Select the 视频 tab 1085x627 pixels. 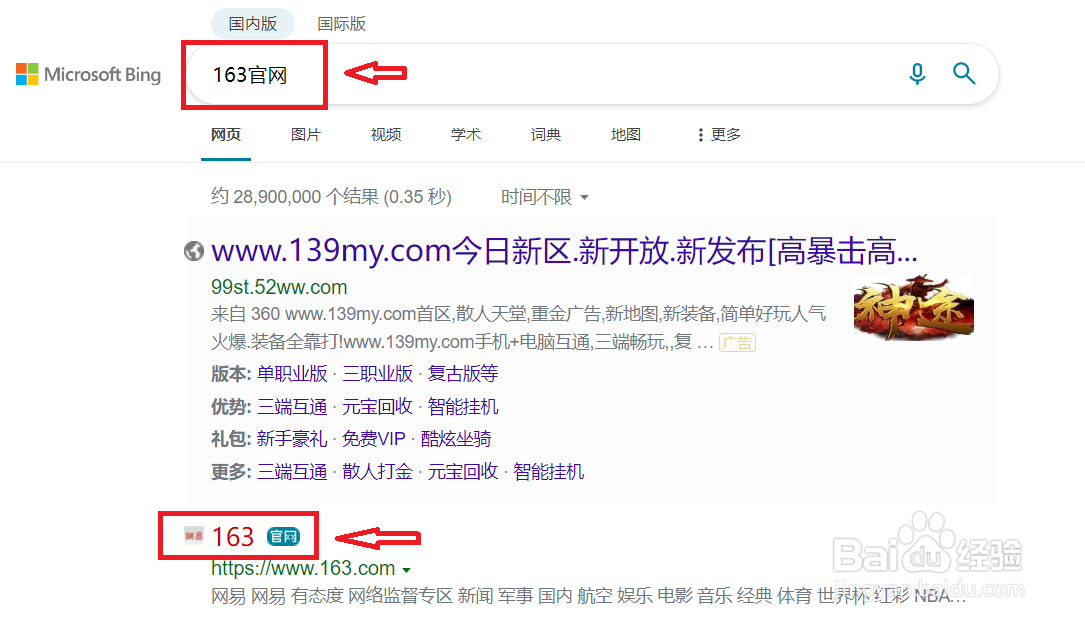386,134
